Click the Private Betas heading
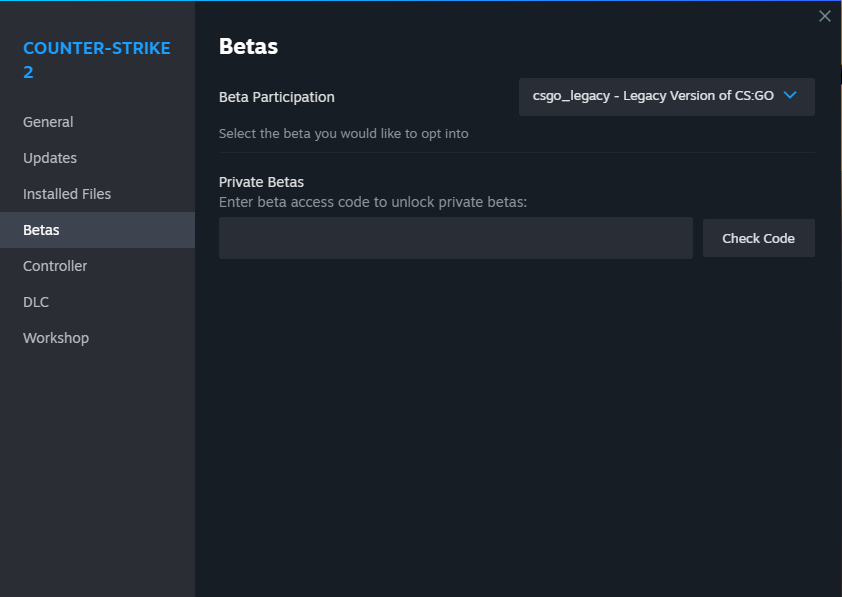This screenshot has height=597, width=842. click(x=262, y=182)
